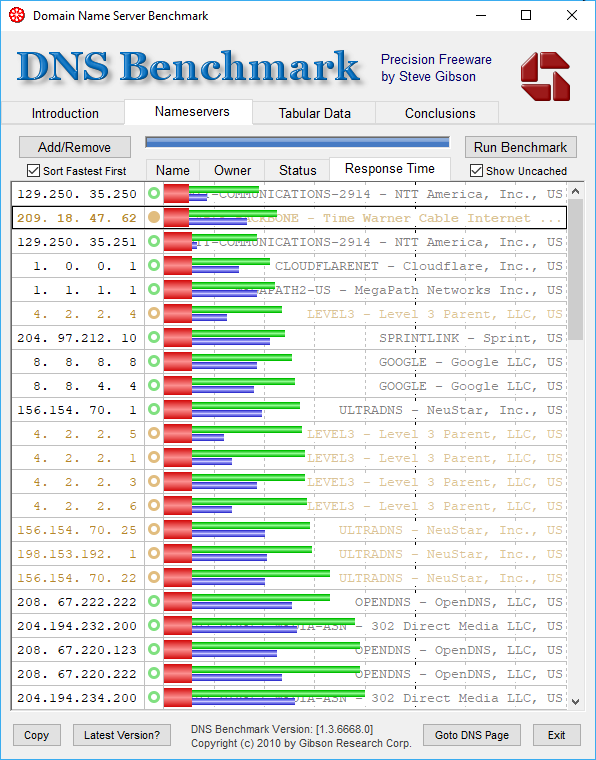Click Precision Freeware by Steve Gibson text
The image size is (596, 760).
pos(436,68)
